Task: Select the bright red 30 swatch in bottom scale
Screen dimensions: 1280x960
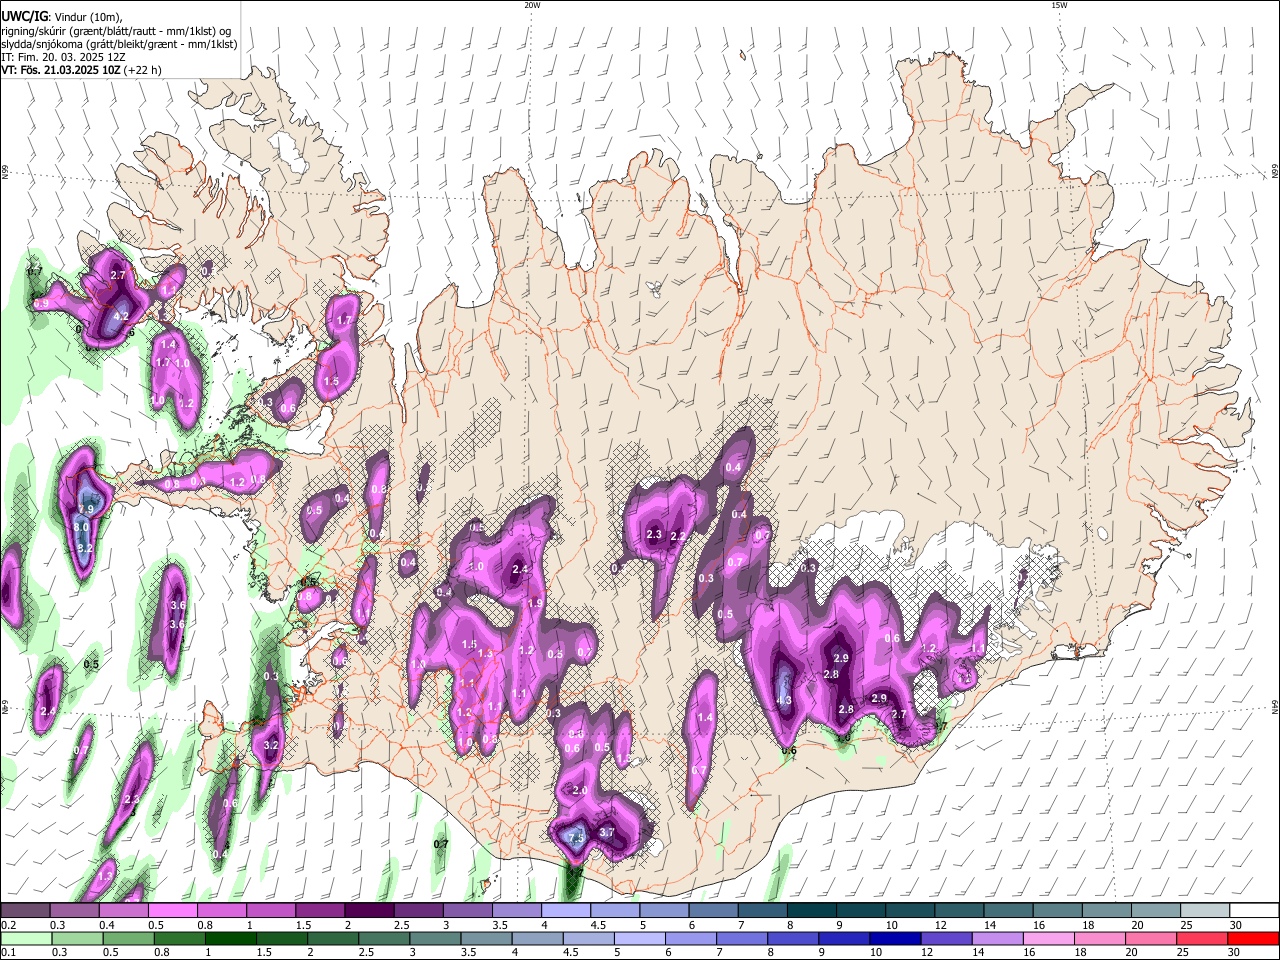Action: (x=1254, y=938)
